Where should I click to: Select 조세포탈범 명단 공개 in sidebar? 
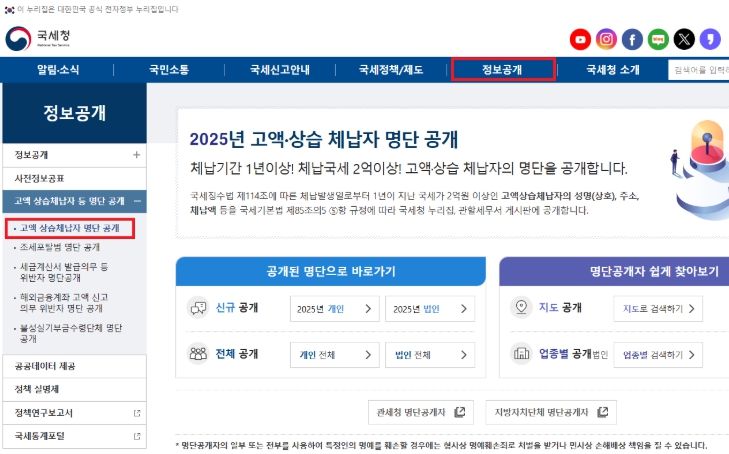[60, 247]
